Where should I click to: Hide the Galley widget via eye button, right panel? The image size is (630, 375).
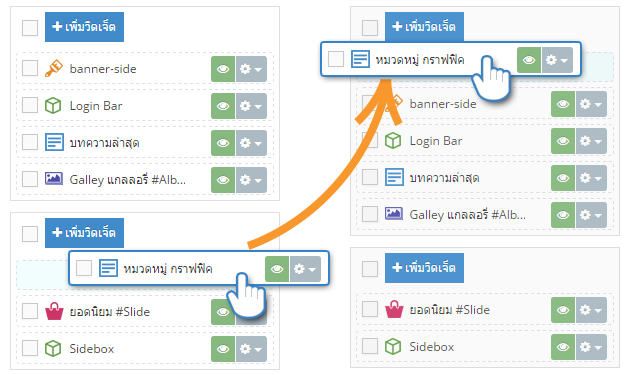point(563,215)
